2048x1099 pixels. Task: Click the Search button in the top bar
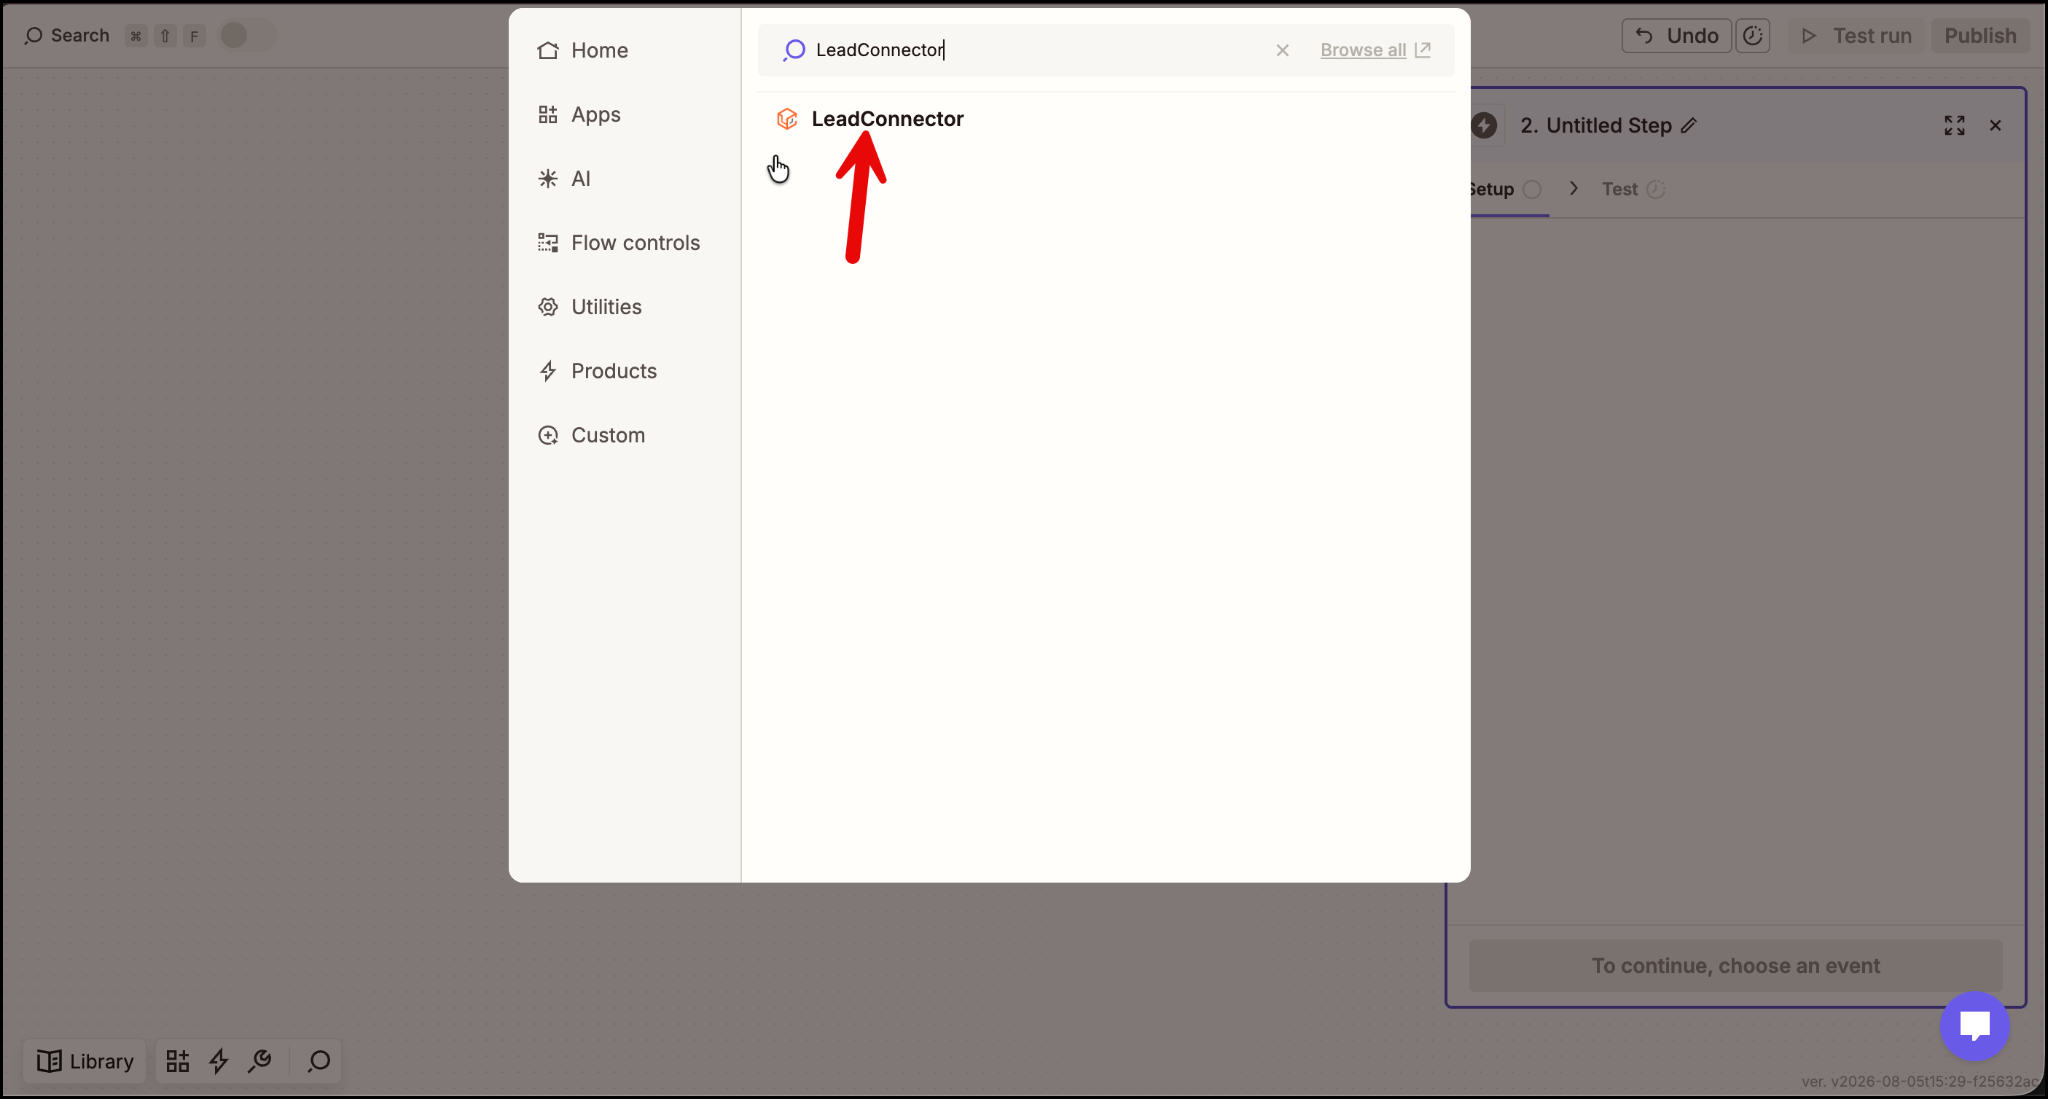pyautogui.click(x=67, y=35)
